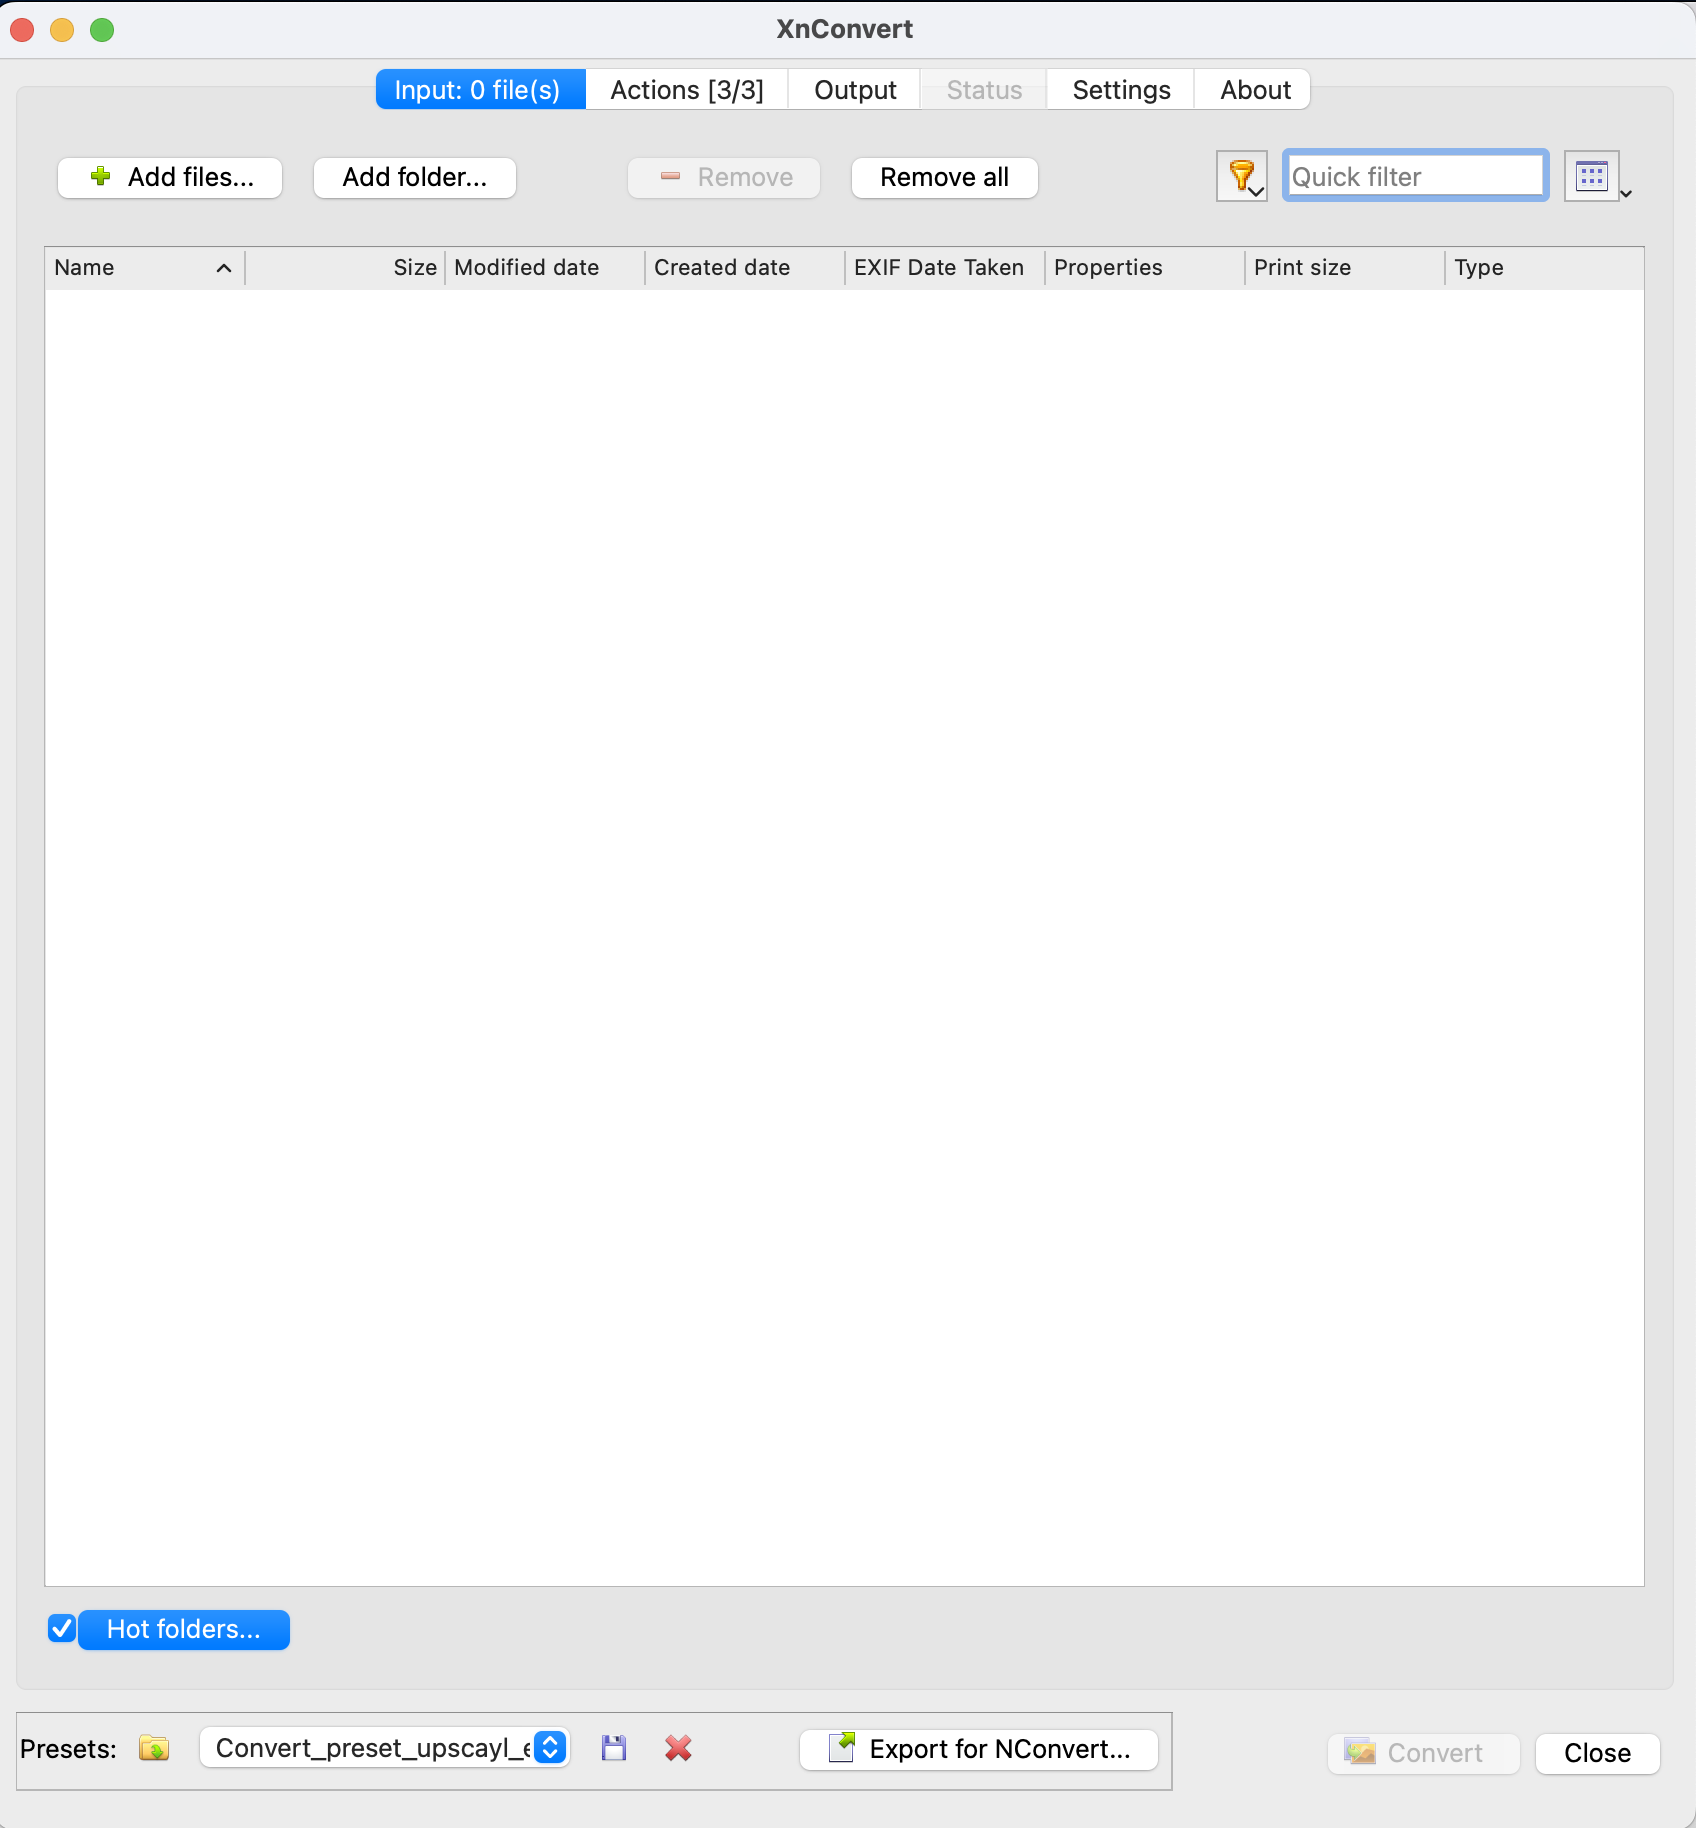Enable the Hot folders checkbox
The image size is (1696, 1828).
pyautogui.click(x=61, y=1629)
